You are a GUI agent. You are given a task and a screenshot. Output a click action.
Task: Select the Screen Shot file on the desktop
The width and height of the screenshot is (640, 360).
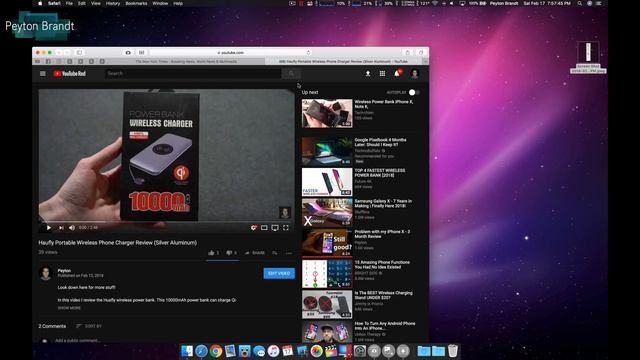point(588,57)
